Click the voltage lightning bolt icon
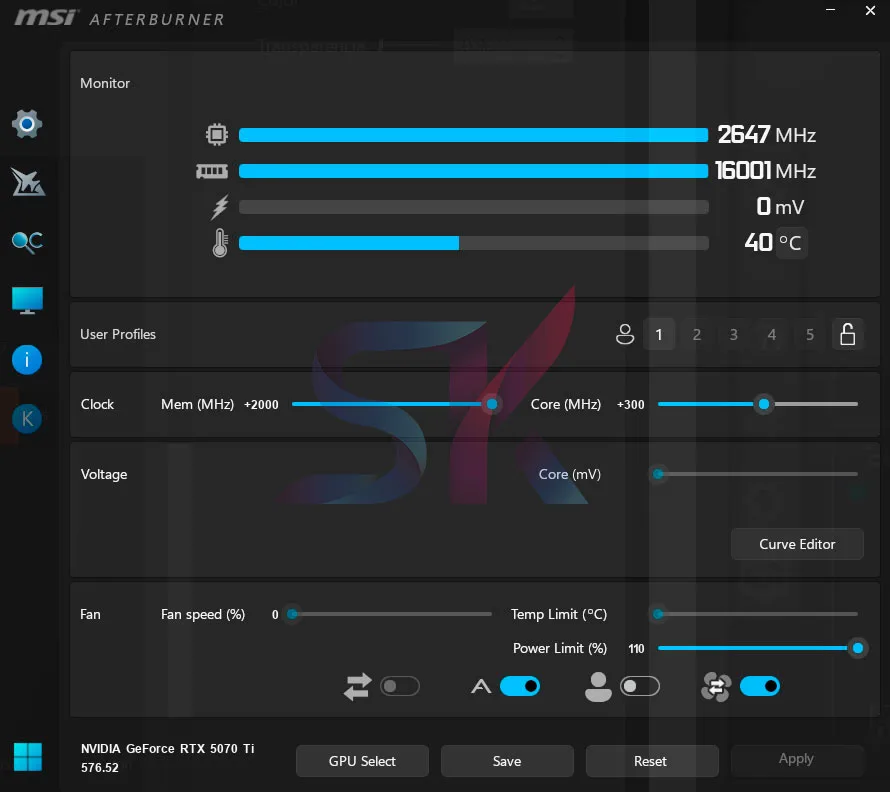Image resolution: width=890 pixels, height=792 pixels. 220,207
